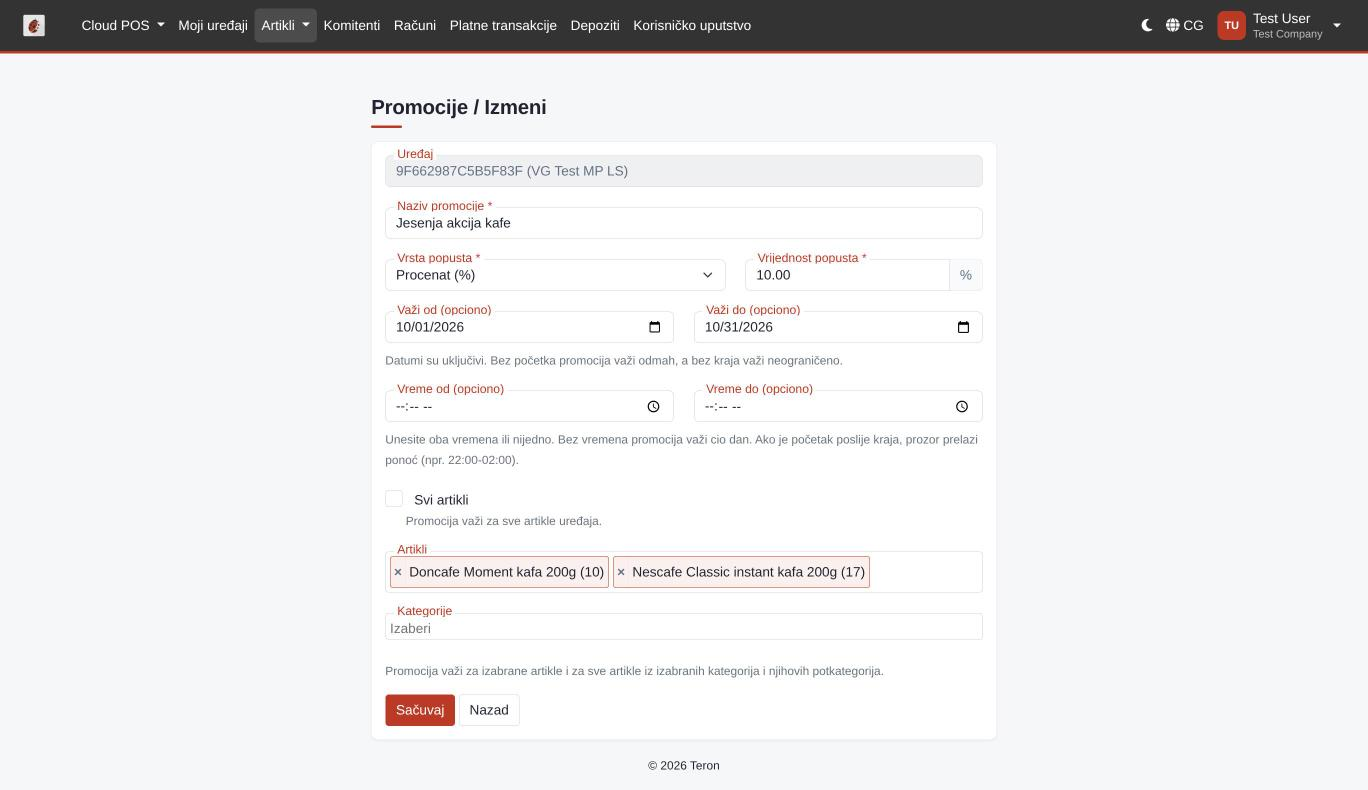Expand the Artikli navbar dropdown

point(285,26)
